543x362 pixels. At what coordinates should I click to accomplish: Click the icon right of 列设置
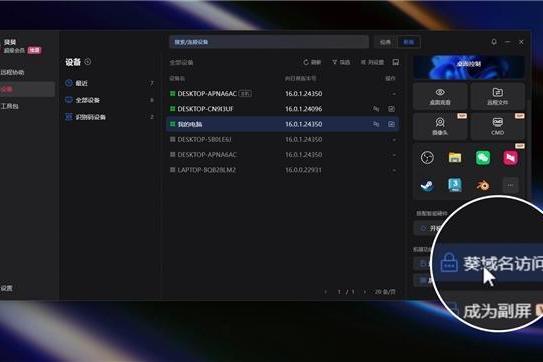pos(396,62)
